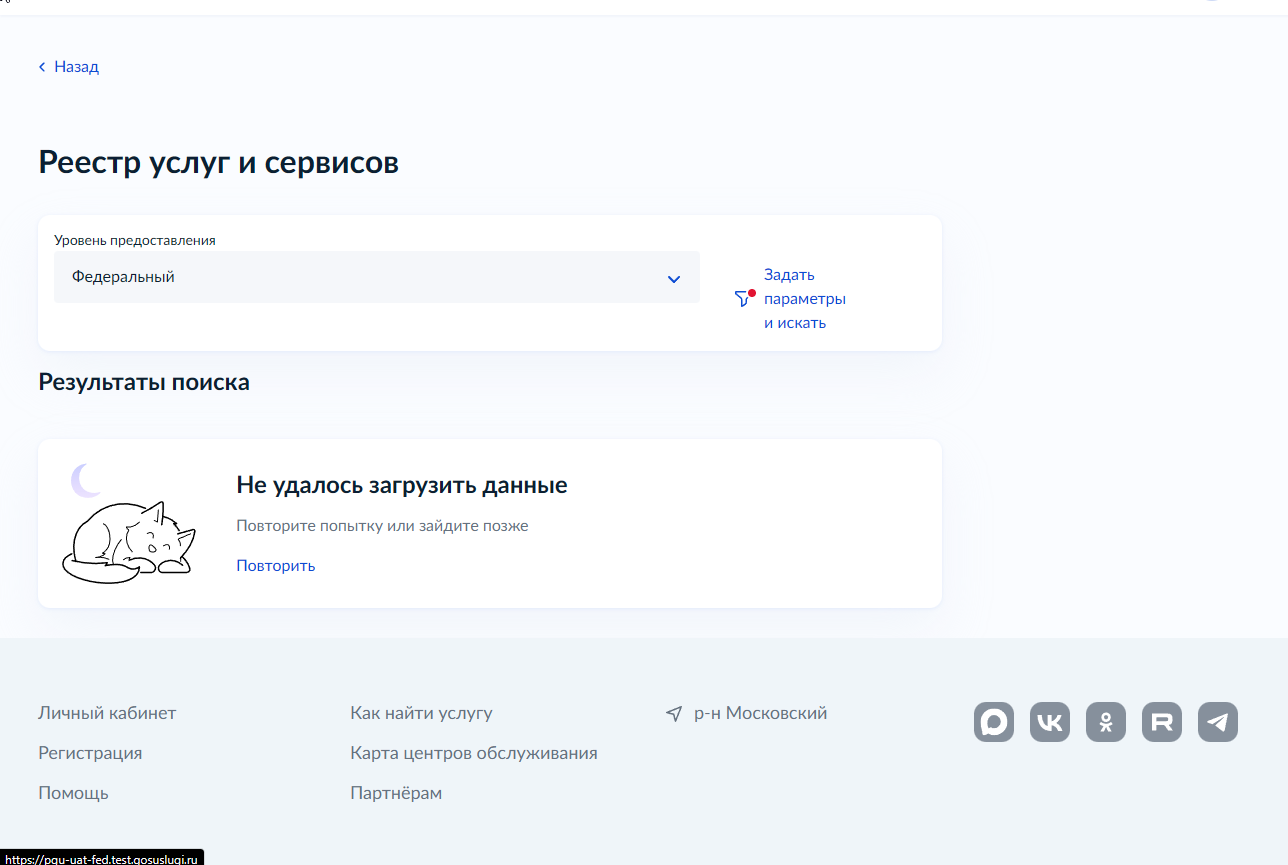
Task: Open Личный кабинет in the footer
Action: [107, 713]
